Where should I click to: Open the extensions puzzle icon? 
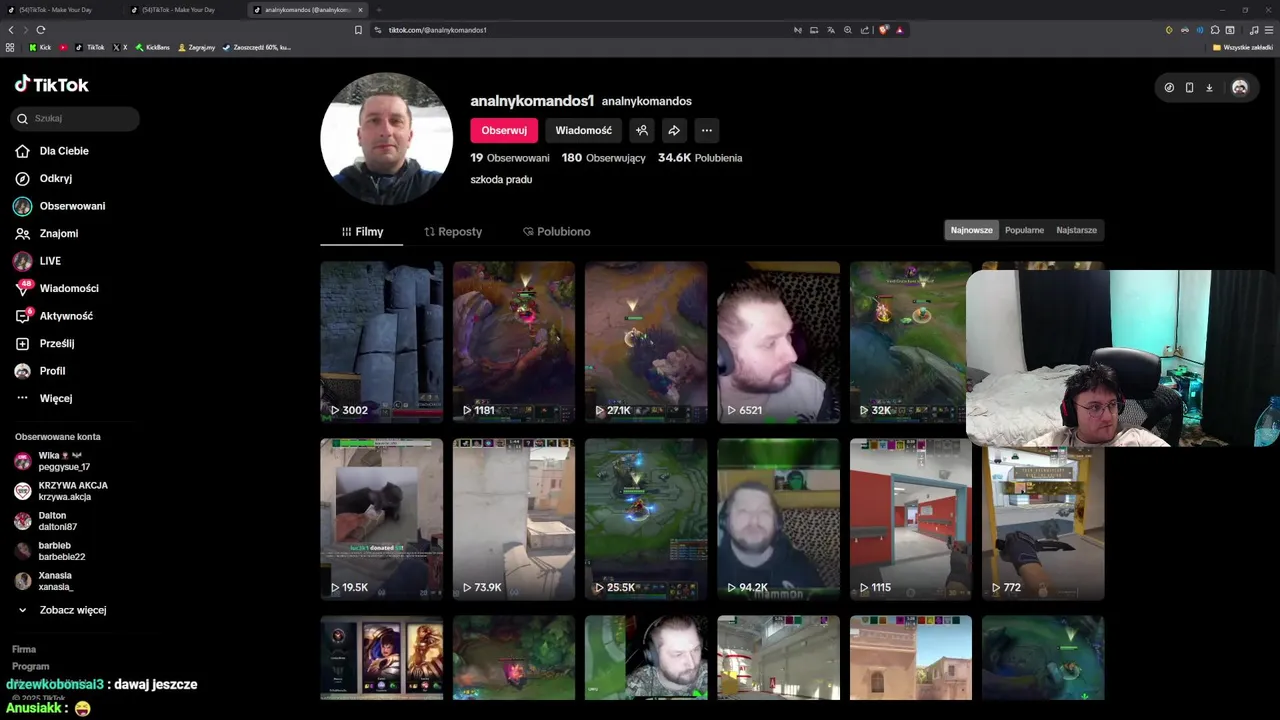(x=1215, y=30)
